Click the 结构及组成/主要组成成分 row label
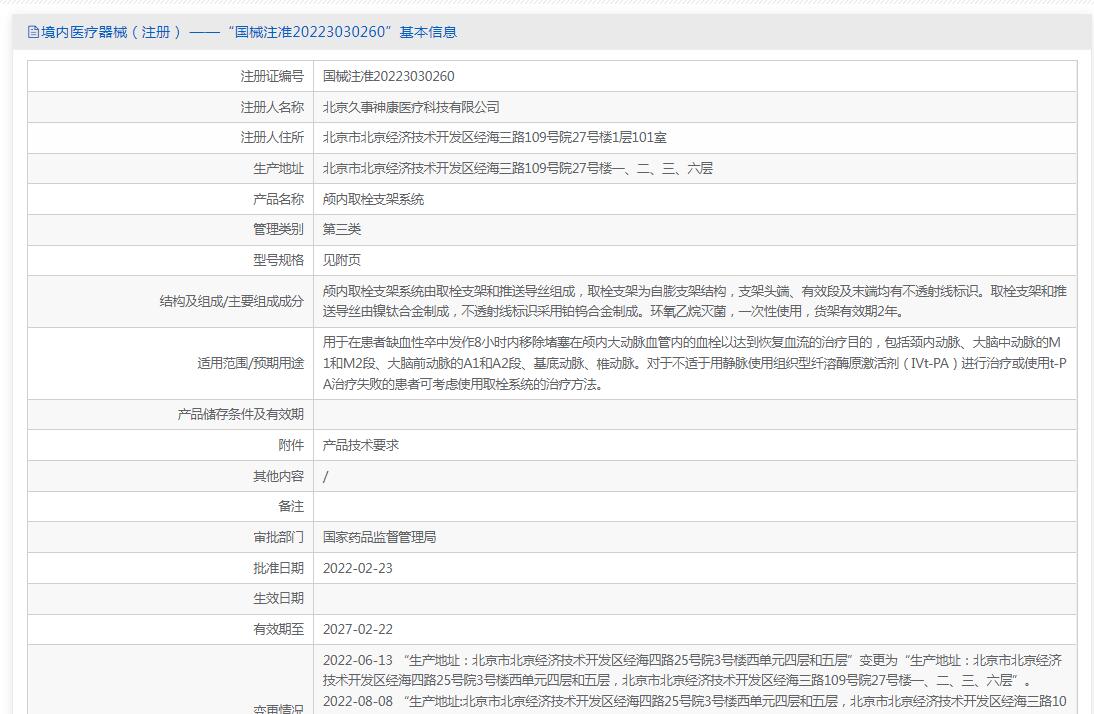The image size is (1094, 714). point(231,301)
